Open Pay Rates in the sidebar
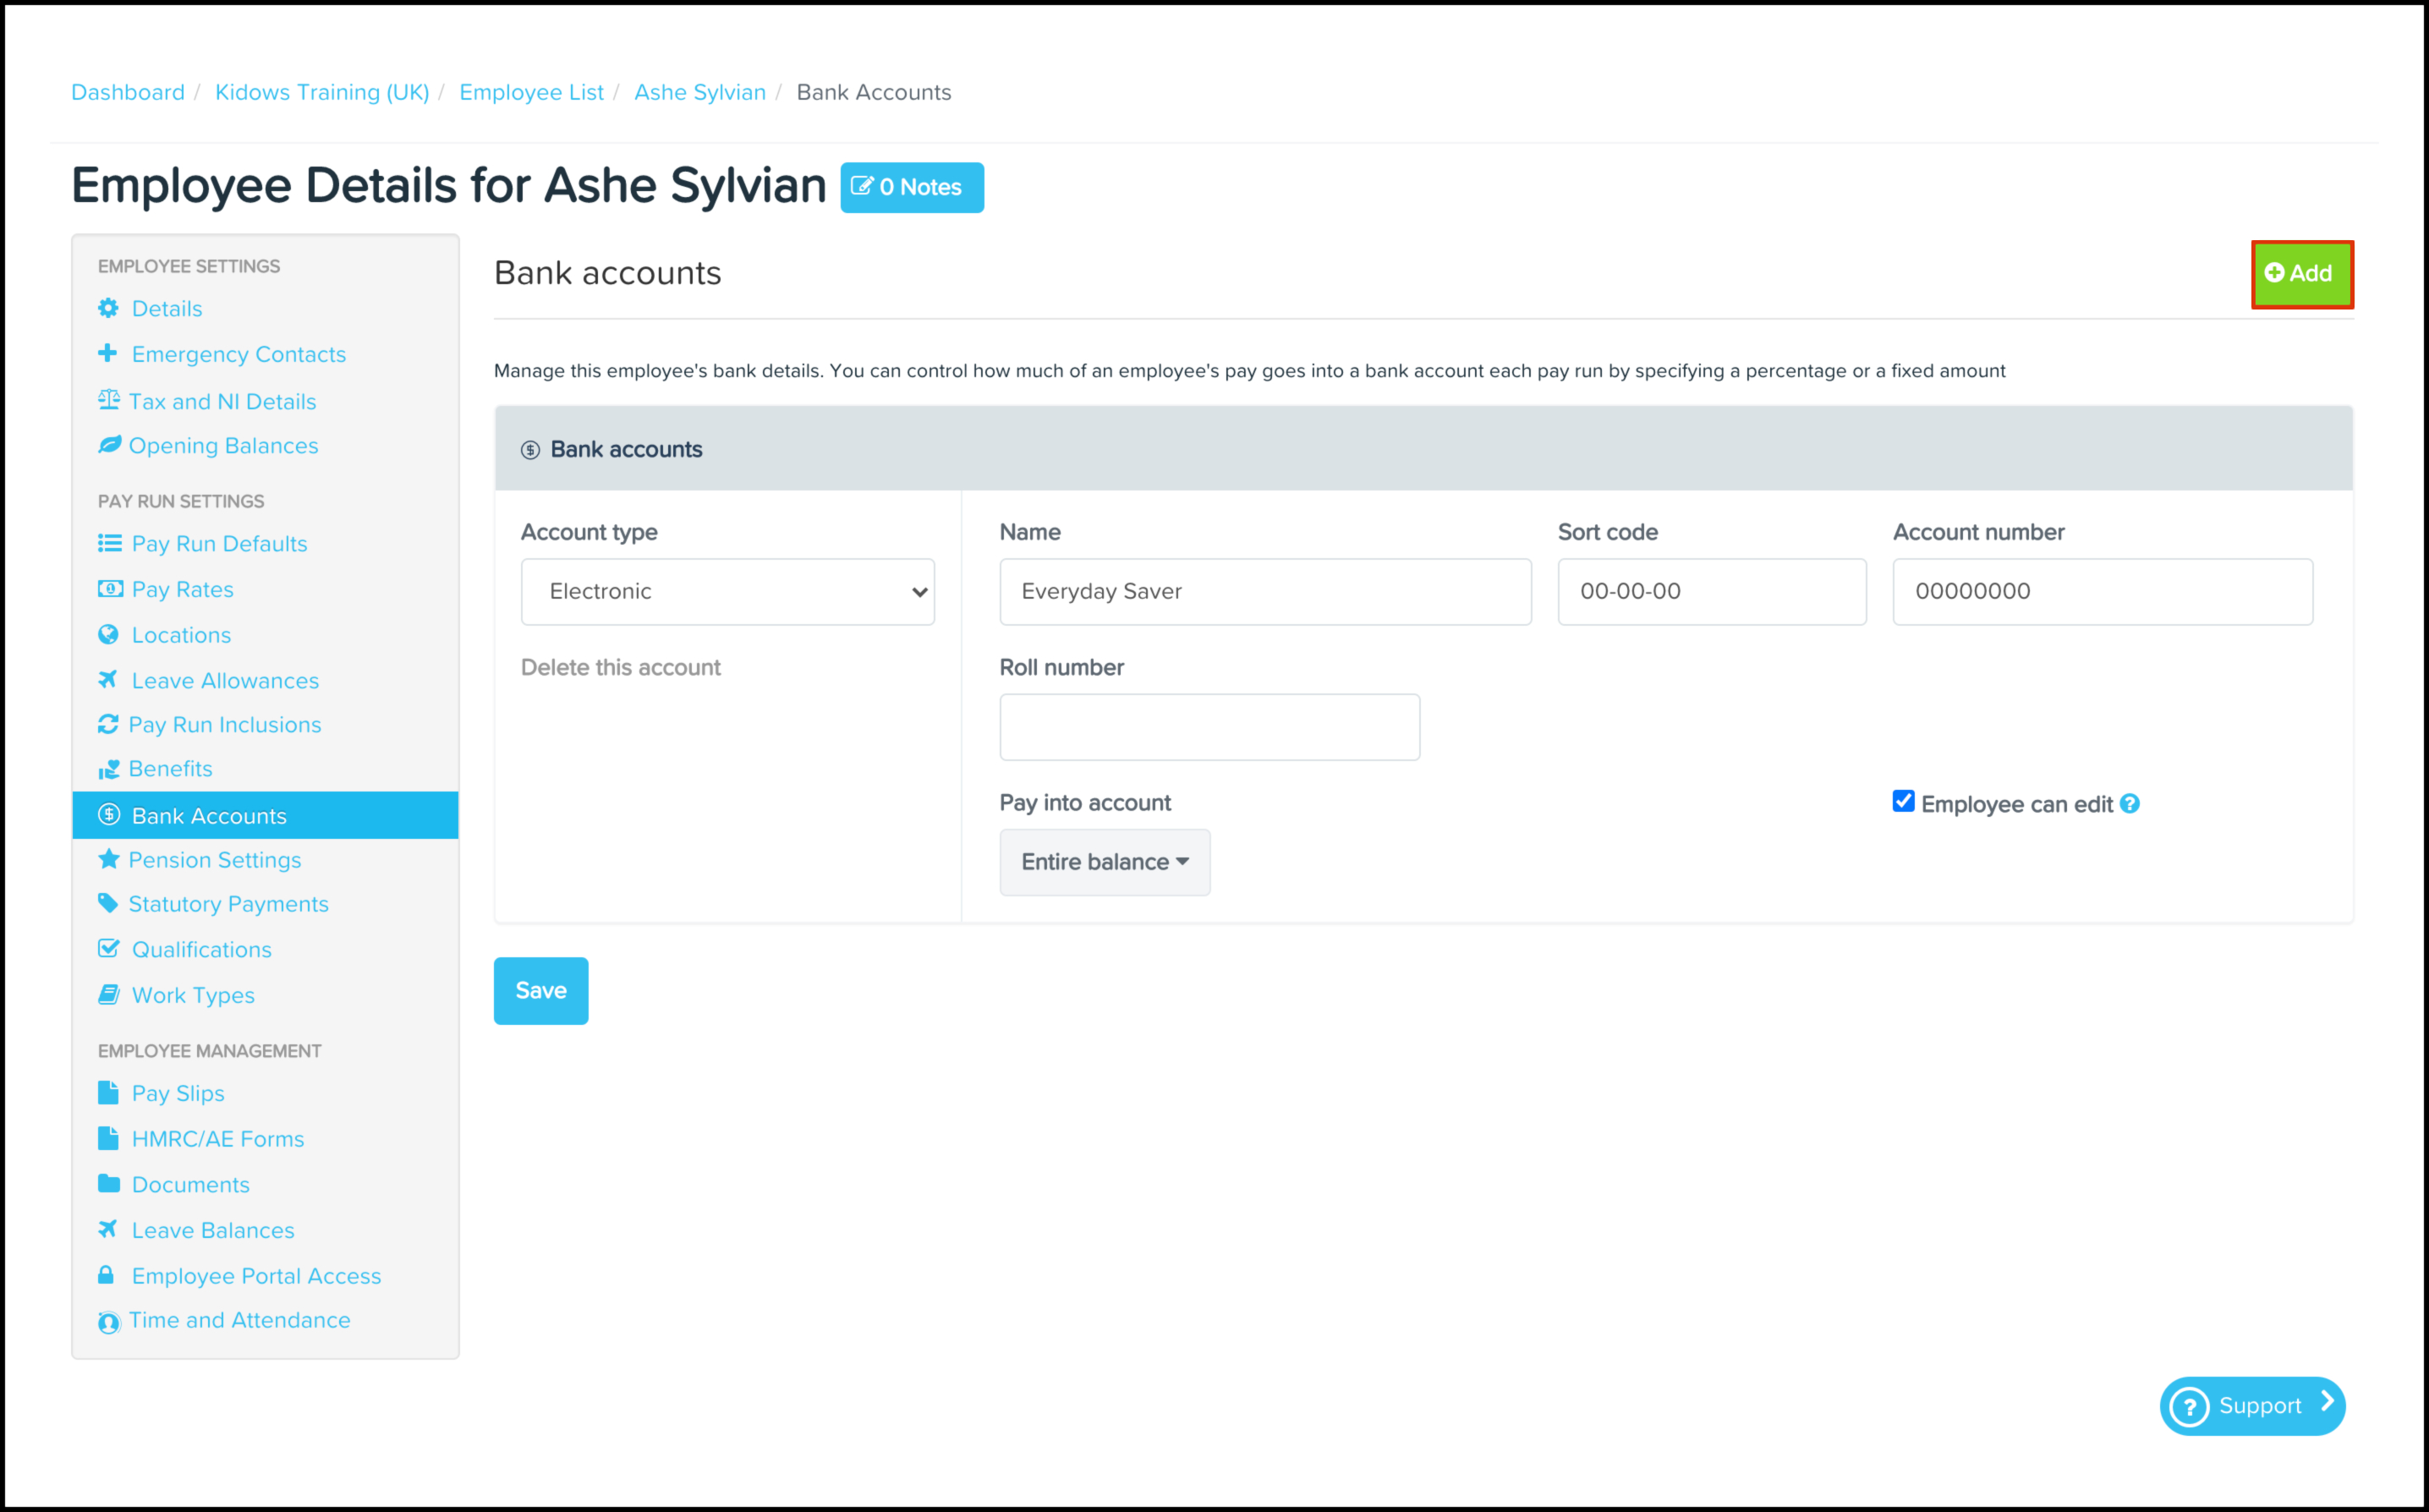Screen dimensions: 2429x1512 tap(182, 589)
